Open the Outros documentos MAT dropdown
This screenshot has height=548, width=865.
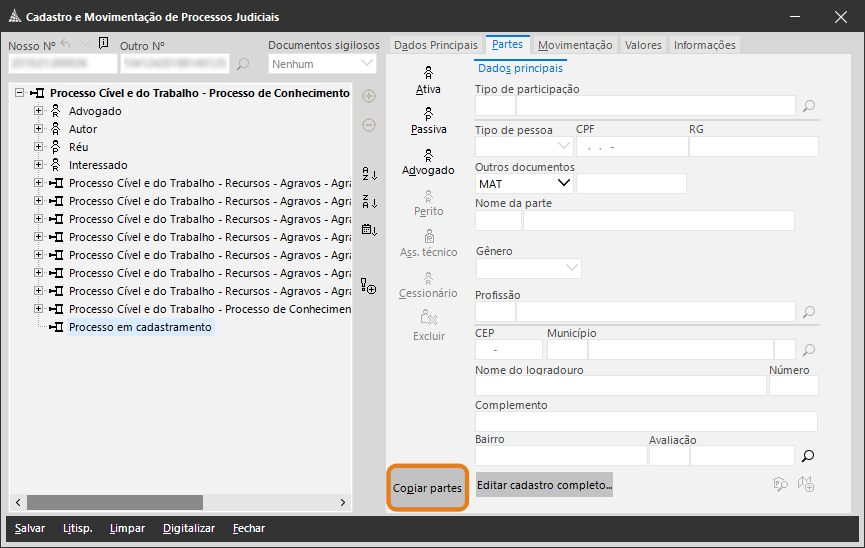(x=563, y=184)
